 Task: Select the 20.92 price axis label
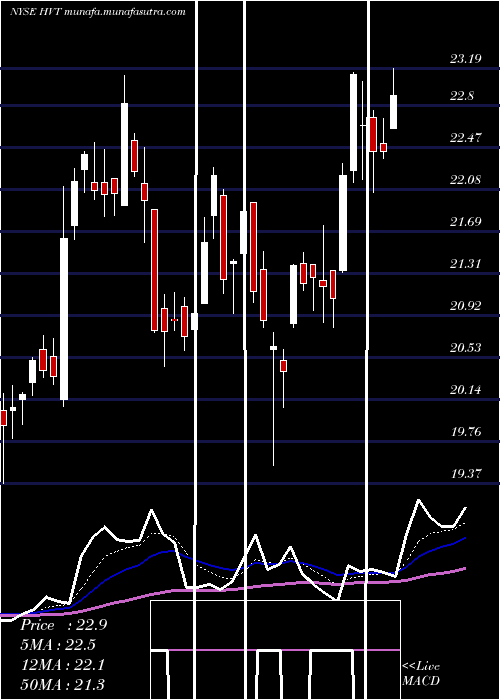pyautogui.click(x=466, y=305)
